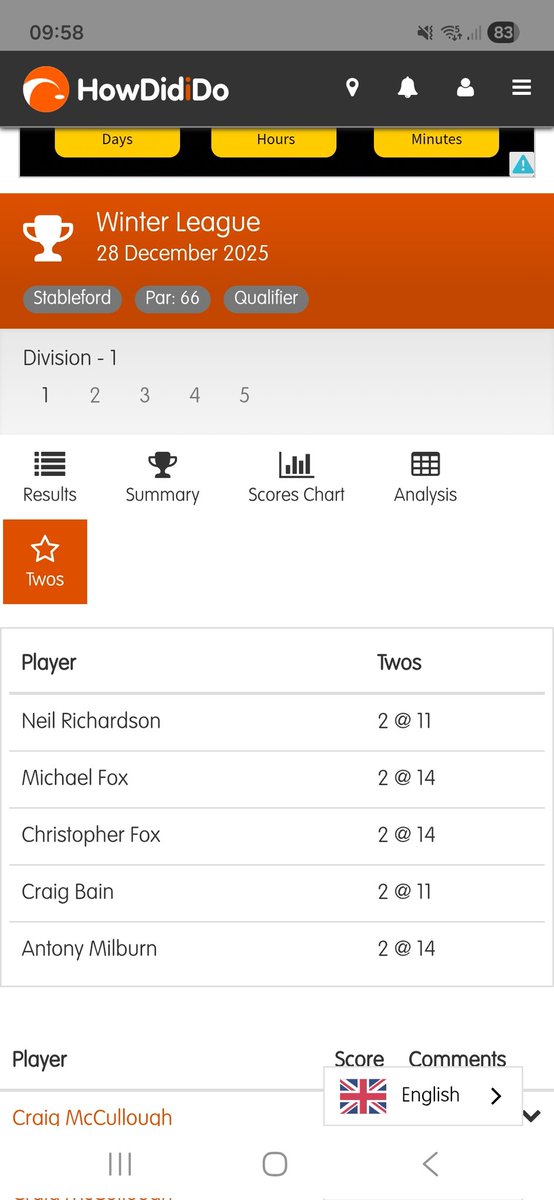The height and width of the screenshot is (1200, 554).
Task: Tap the Android back button
Action: (x=431, y=1163)
